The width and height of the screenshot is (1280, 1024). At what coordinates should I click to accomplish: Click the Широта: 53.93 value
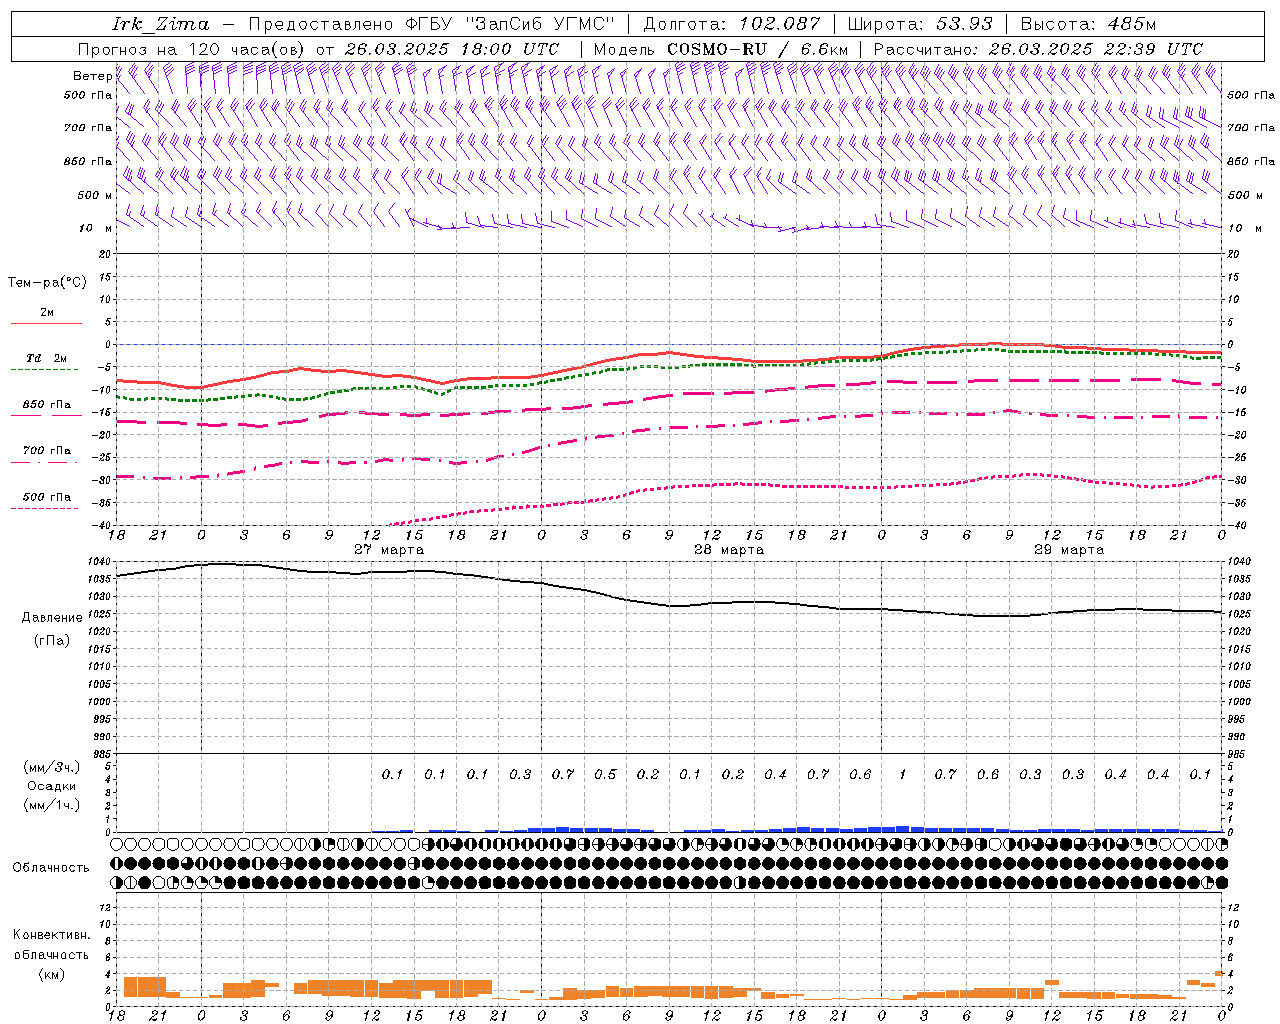(x=921, y=24)
